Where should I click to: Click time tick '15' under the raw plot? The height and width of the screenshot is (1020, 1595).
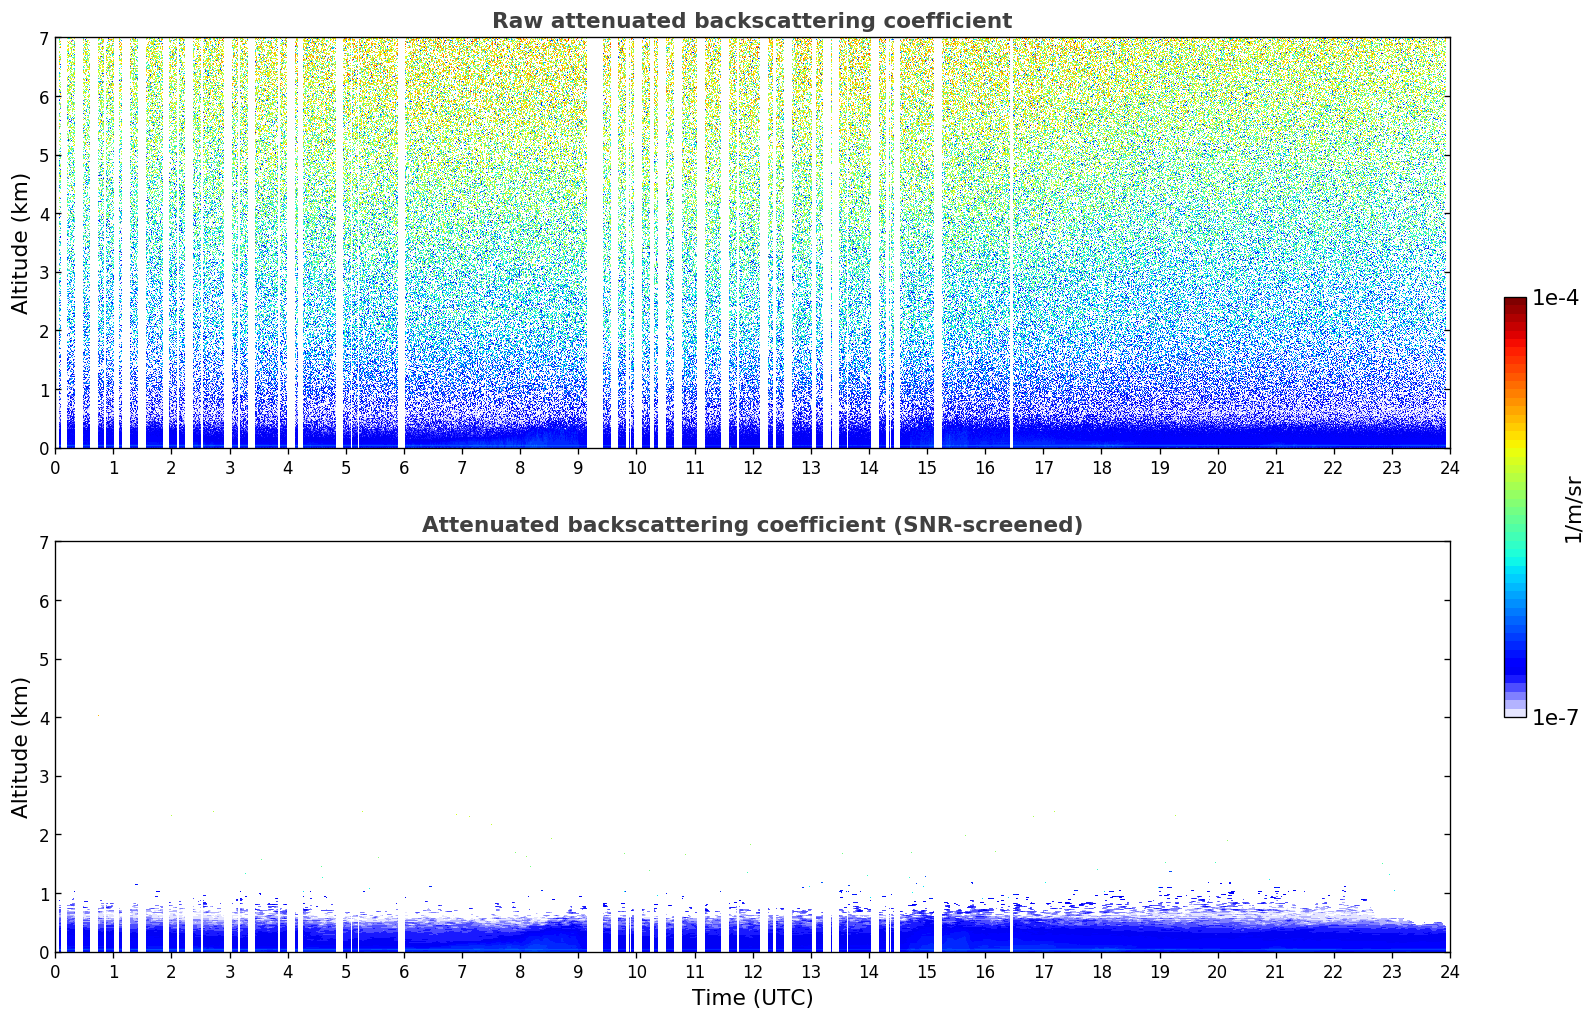(927, 467)
